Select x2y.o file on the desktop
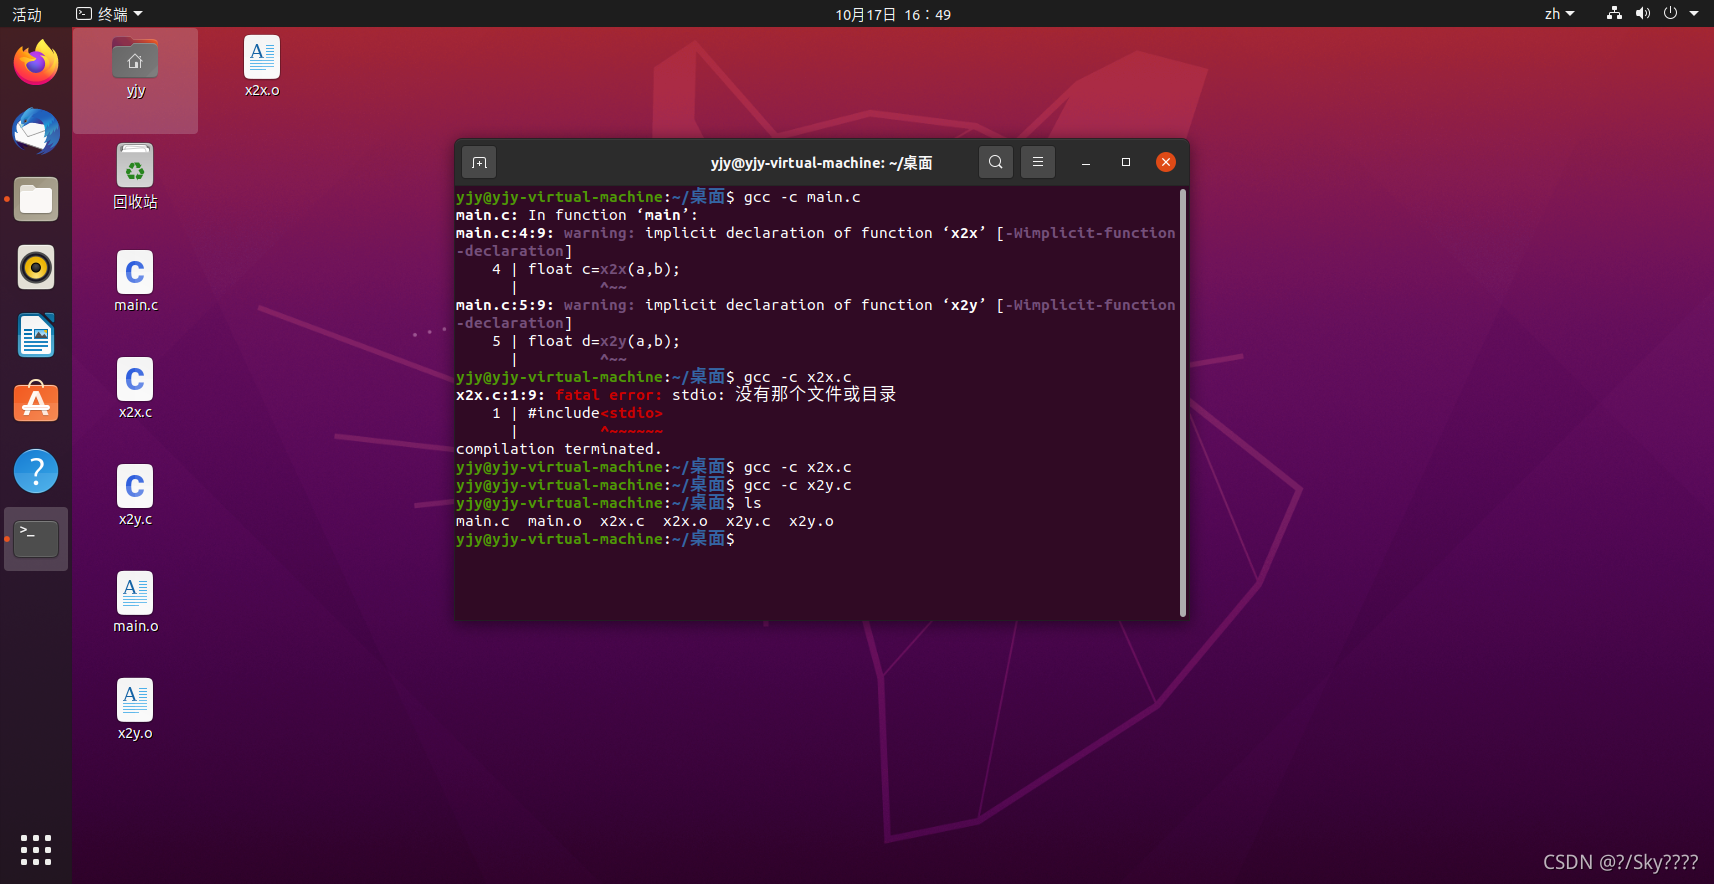 click(x=135, y=709)
